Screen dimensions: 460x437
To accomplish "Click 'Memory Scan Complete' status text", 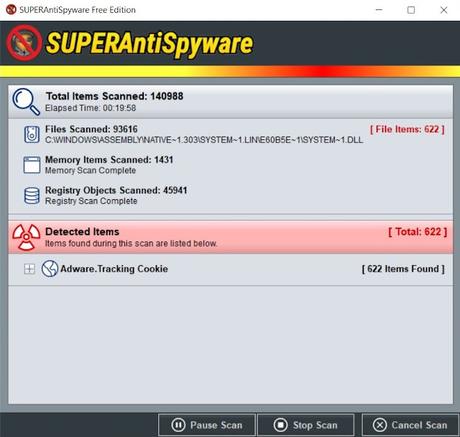I will [91, 170].
